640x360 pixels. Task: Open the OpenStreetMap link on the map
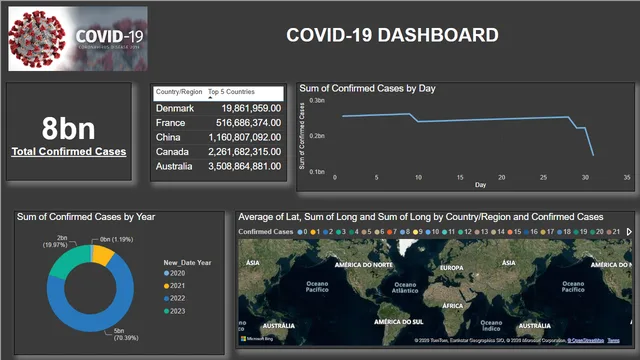pyautogui.click(x=586, y=340)
